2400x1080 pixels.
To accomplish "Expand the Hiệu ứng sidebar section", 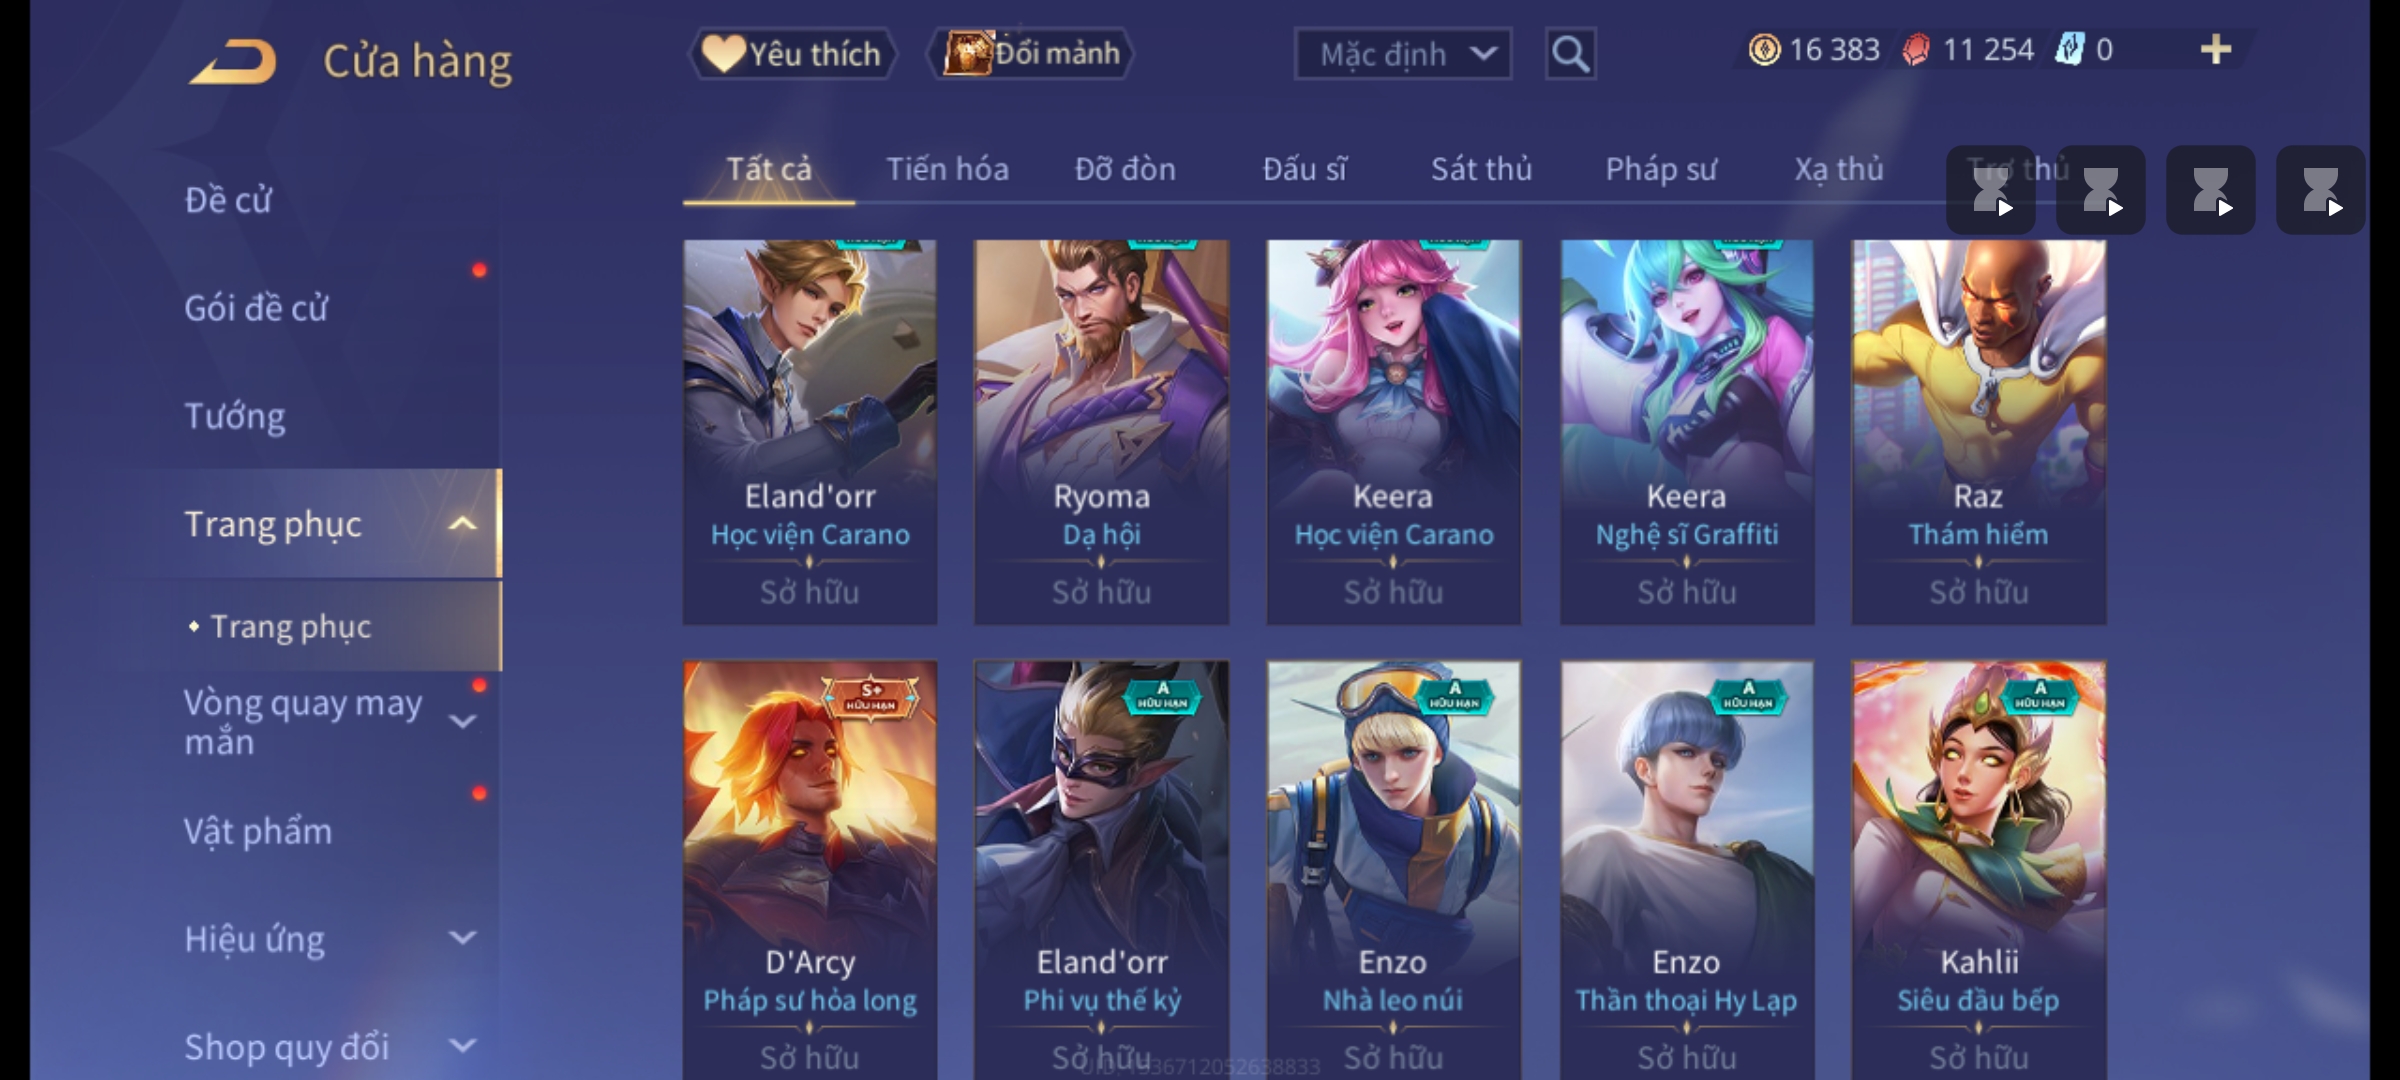I will pyautogui.click(x=462, y=938).
